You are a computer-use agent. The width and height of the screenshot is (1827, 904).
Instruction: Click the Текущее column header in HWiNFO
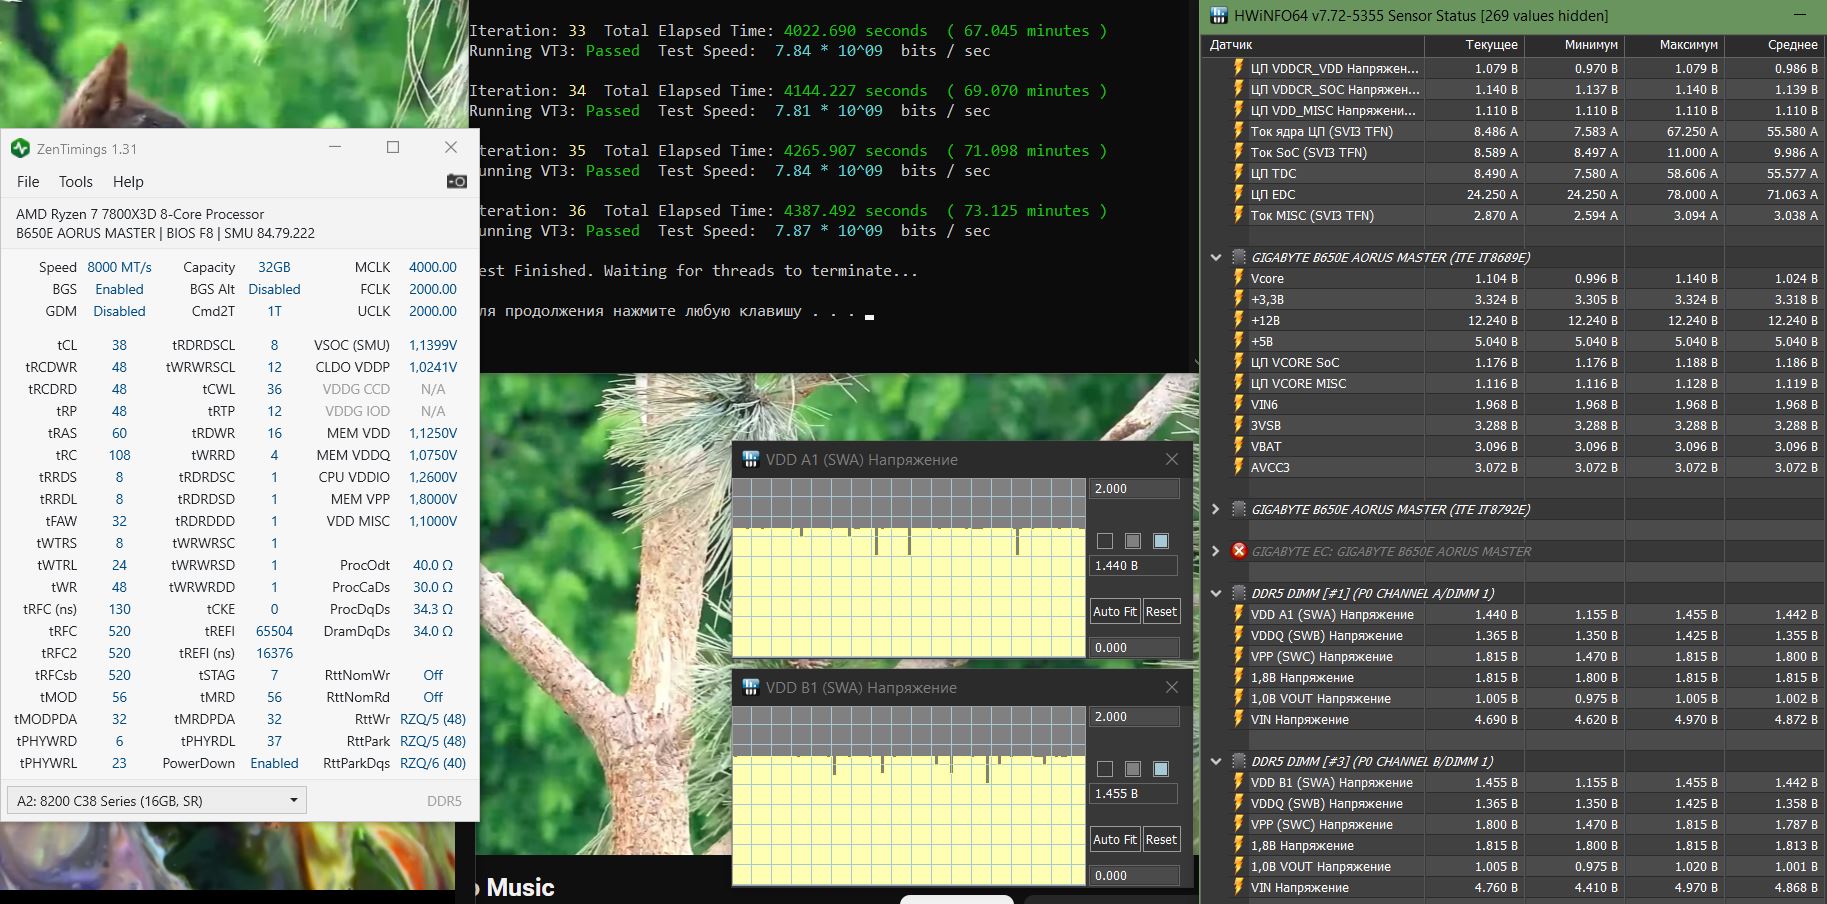click(x=1474, y=44)
